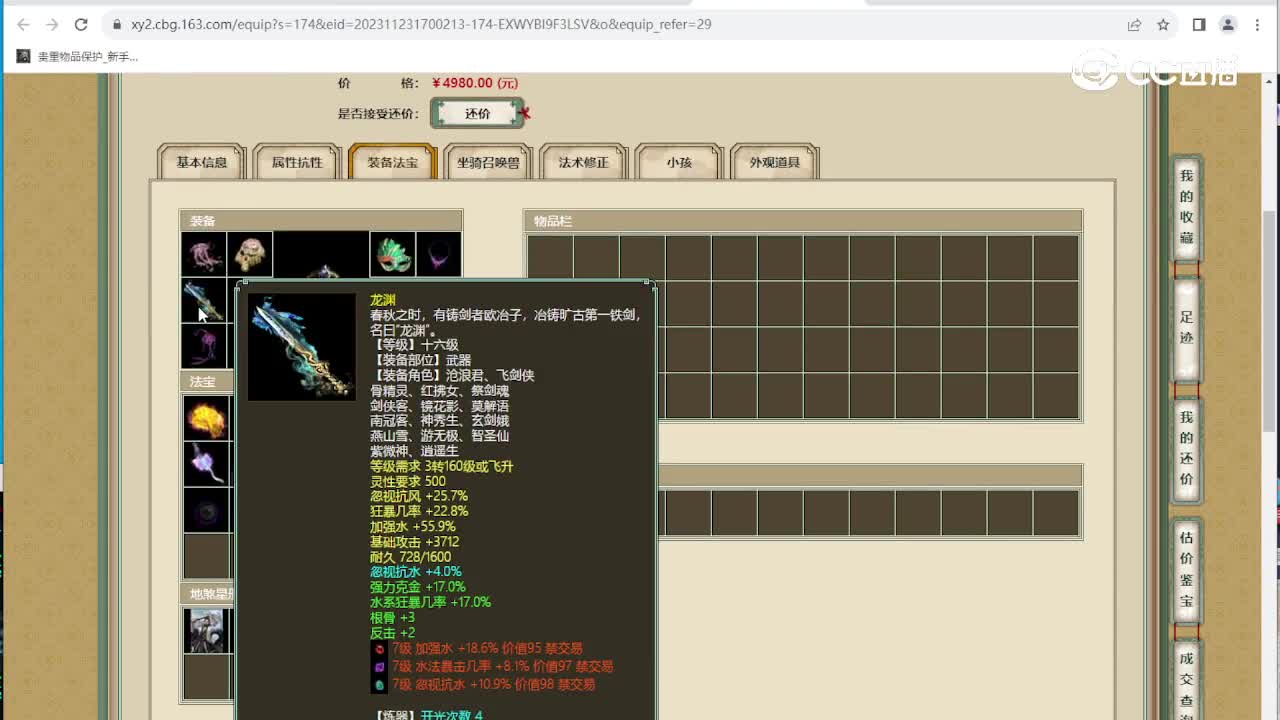The width and height of the screenshot is (1280, 720).
Task: Click the 水系狂暴几率 +17.0% line
Action: 430,602
